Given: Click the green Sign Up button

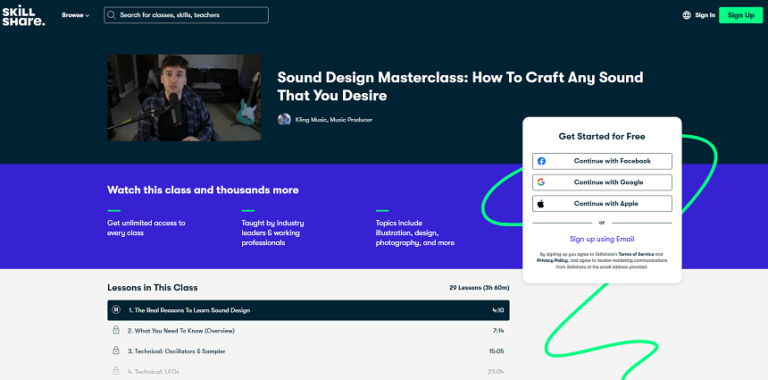Looking at the screenshot, I should pyautogui.click(x=741, y=15).
